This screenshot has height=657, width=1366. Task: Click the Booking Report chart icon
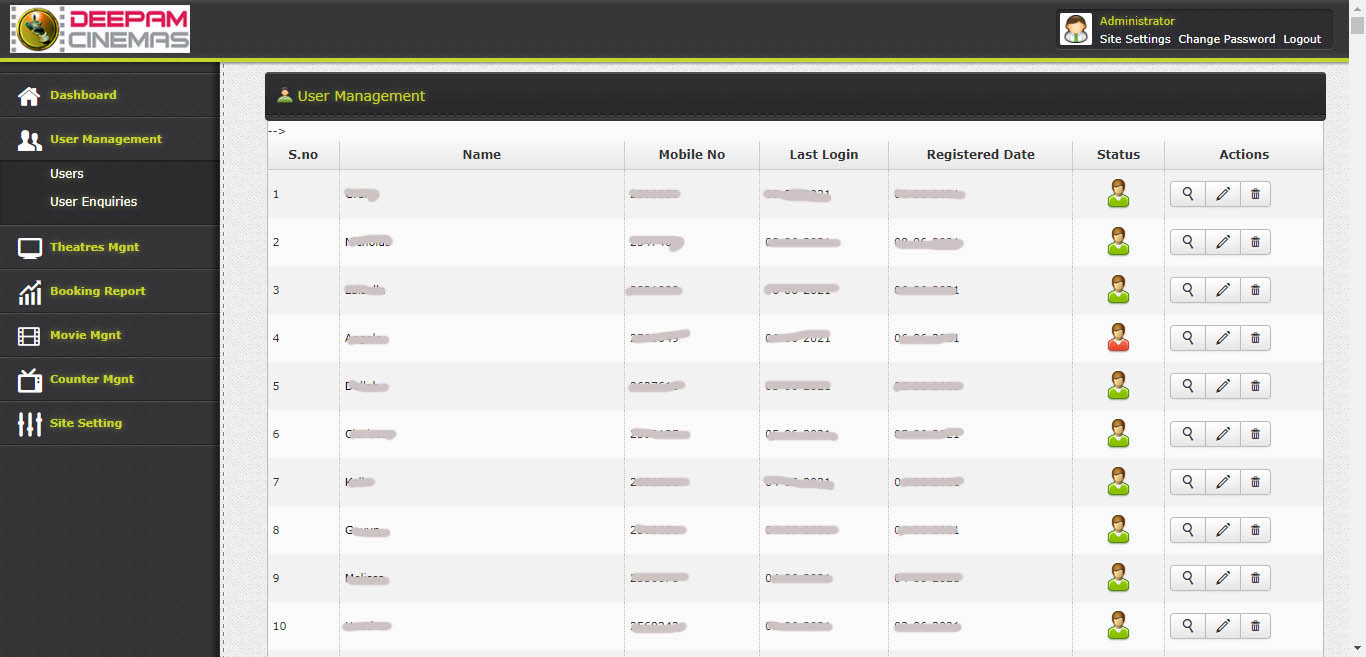(x=30, y=292)
